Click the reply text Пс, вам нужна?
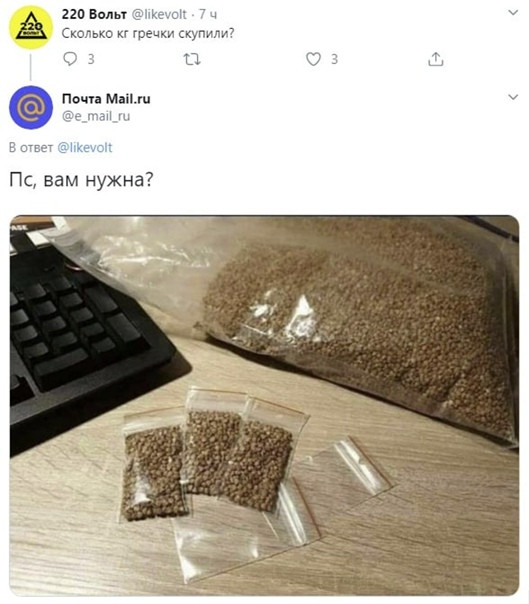 click(81, 180)
